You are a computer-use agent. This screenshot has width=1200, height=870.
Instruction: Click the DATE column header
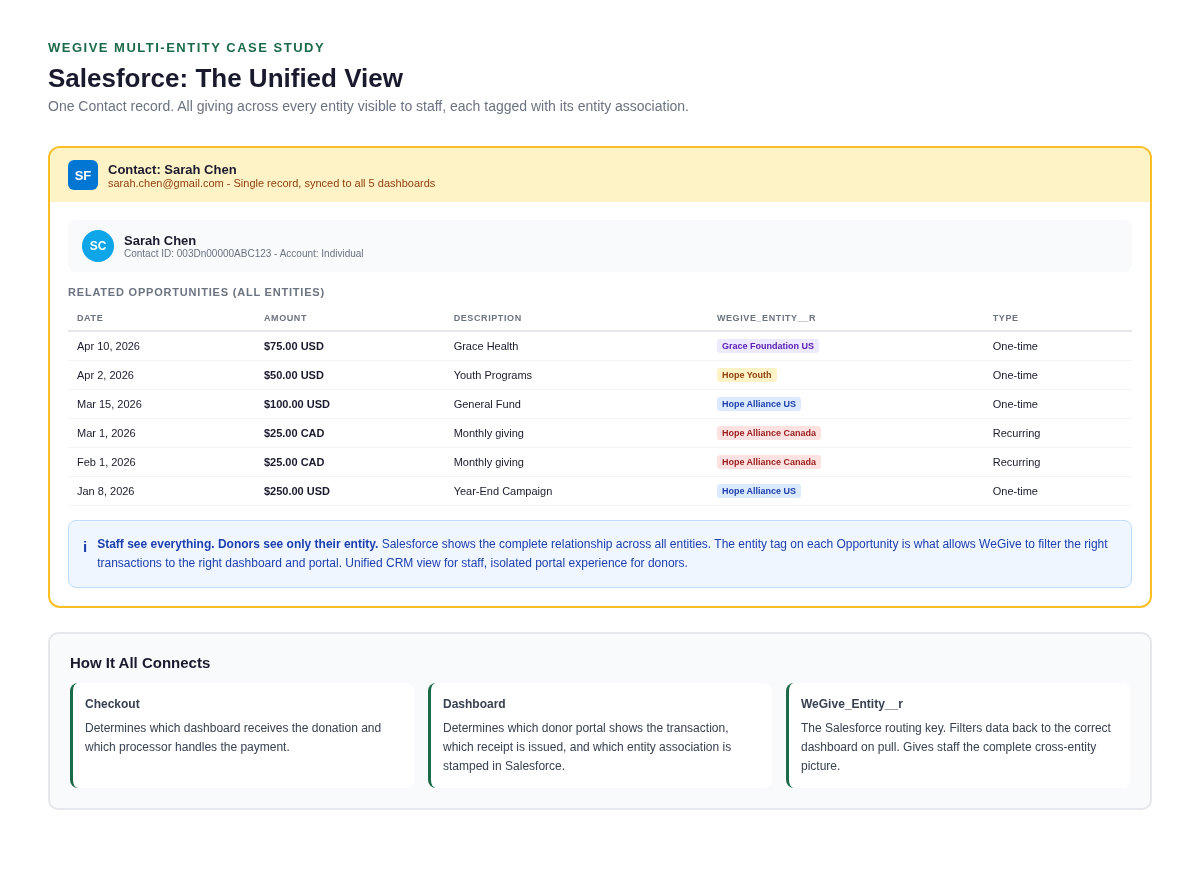click(90, 318)
